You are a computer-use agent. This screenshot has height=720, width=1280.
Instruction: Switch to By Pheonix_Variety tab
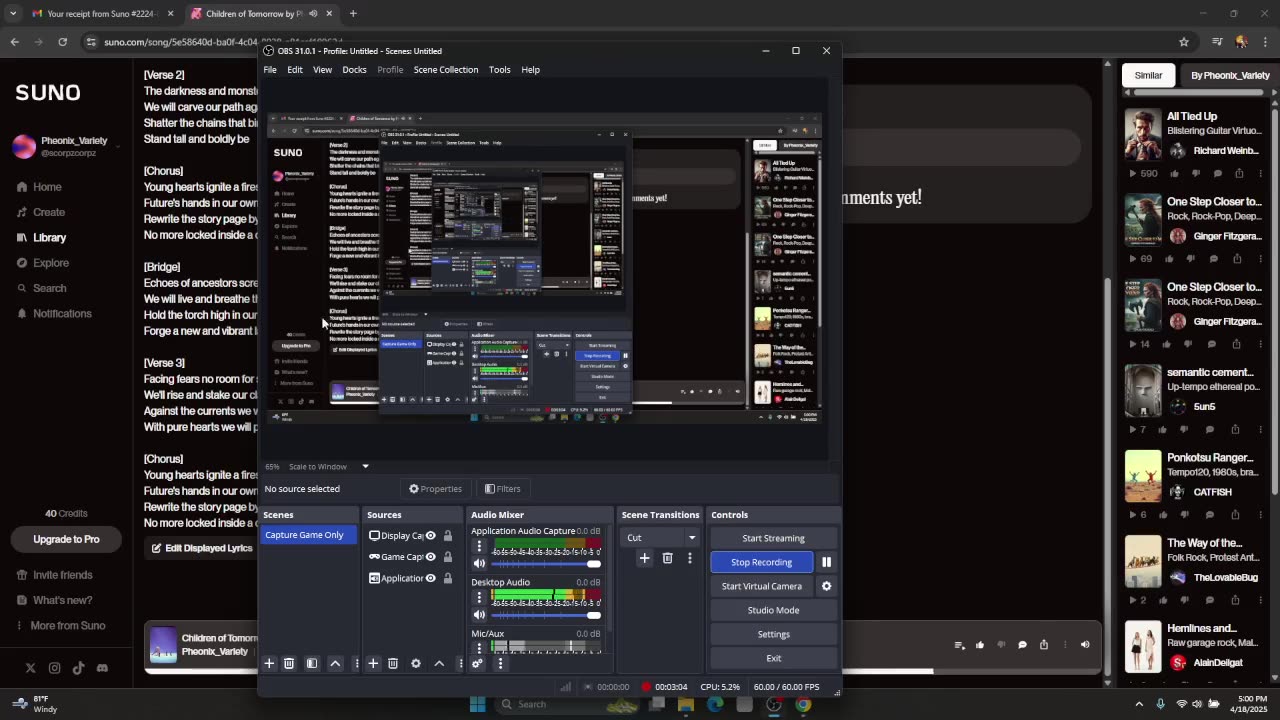coord(1229,75)
